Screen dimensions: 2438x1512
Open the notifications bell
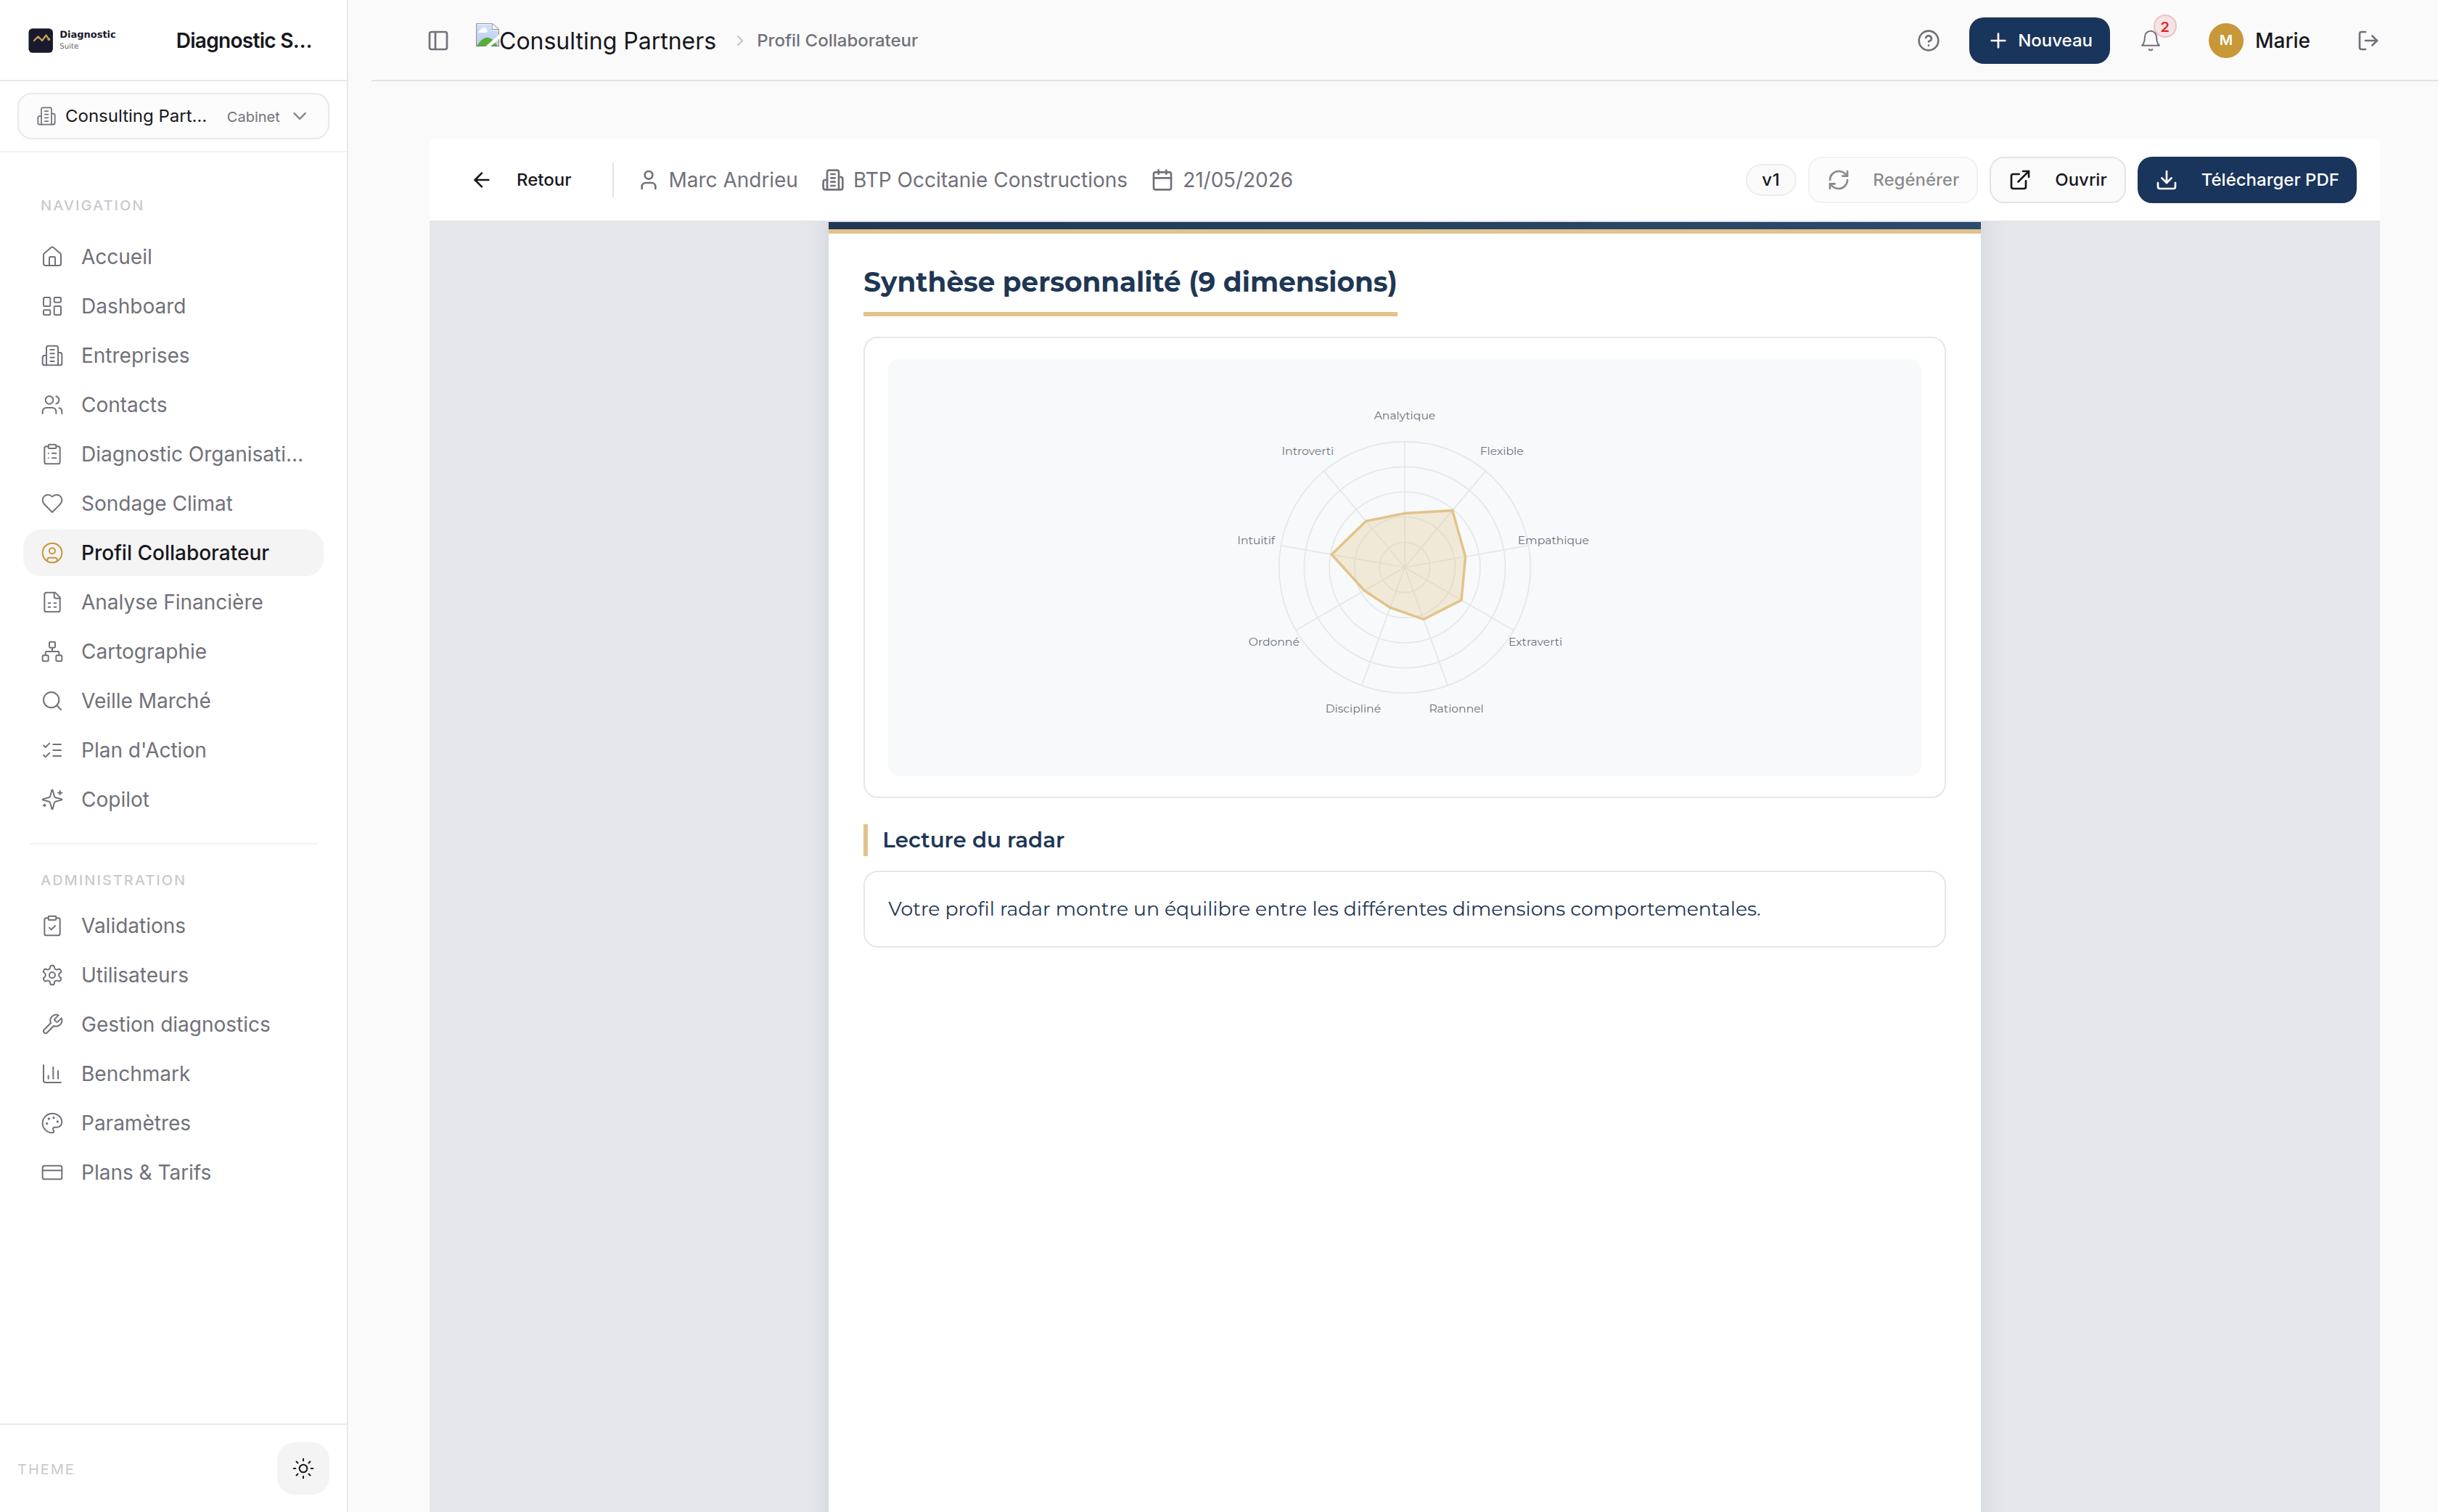click(2150, 40)
